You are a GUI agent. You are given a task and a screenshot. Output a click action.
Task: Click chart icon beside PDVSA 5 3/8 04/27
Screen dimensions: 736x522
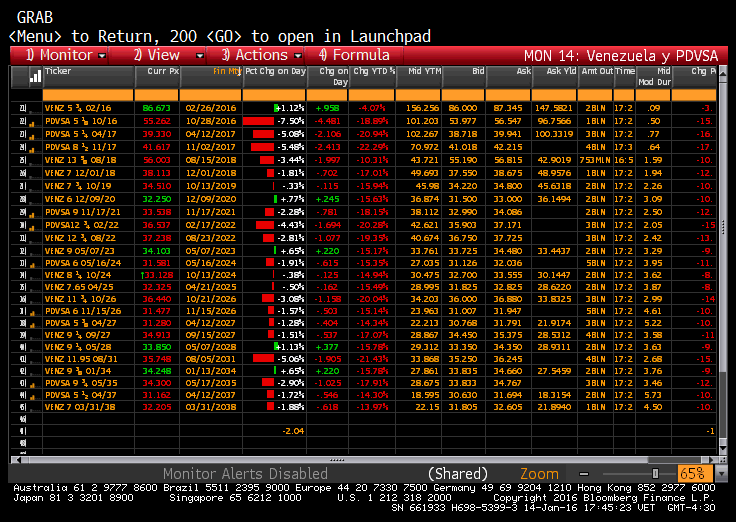(x=32, y=326)
